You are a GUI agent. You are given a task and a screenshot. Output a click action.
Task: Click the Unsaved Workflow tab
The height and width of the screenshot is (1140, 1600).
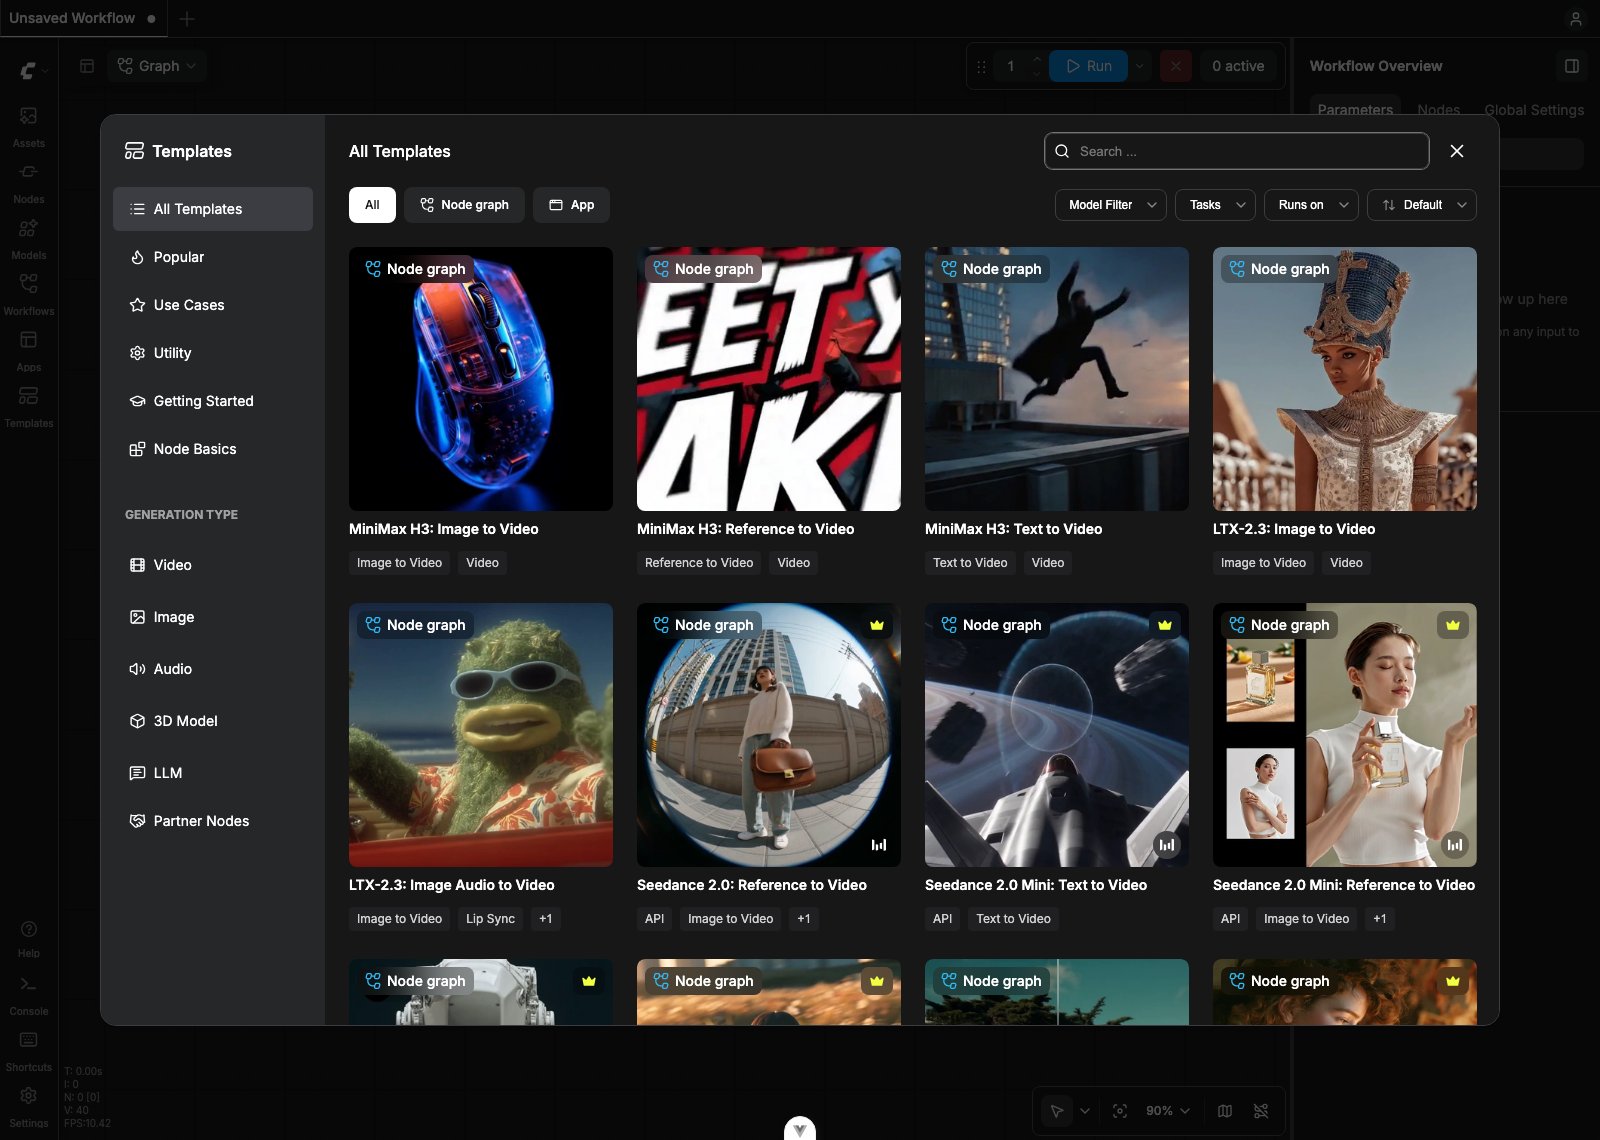coord(82,18)
